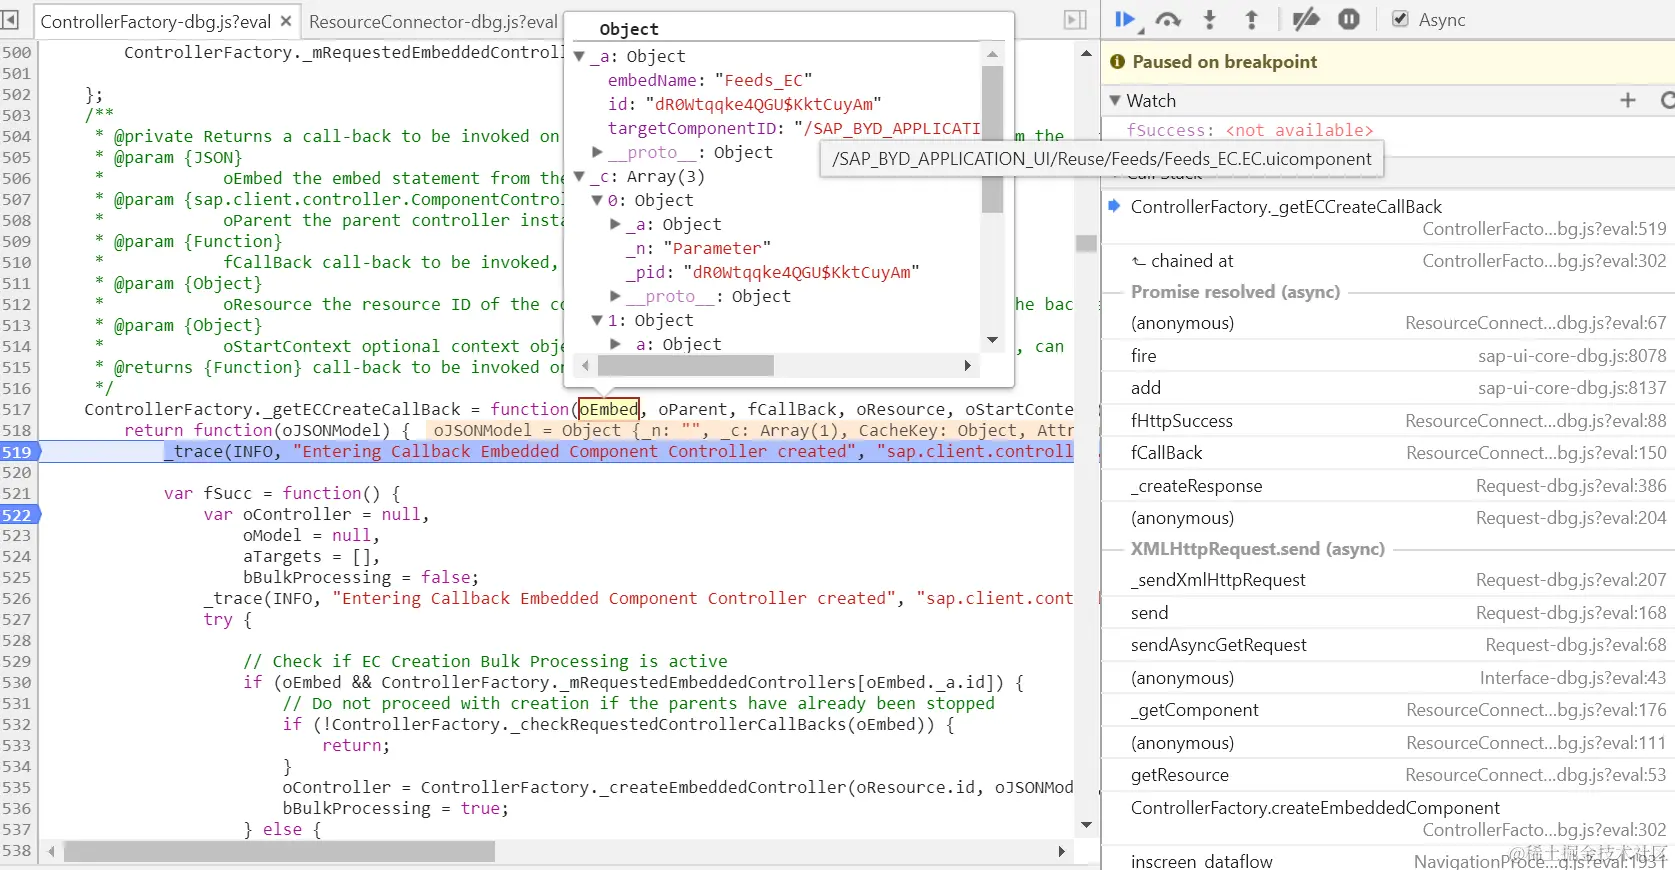Screen dimensions: 1675x870
Task: Collapse the 0: Object array entry
Action: pos(597,201)
